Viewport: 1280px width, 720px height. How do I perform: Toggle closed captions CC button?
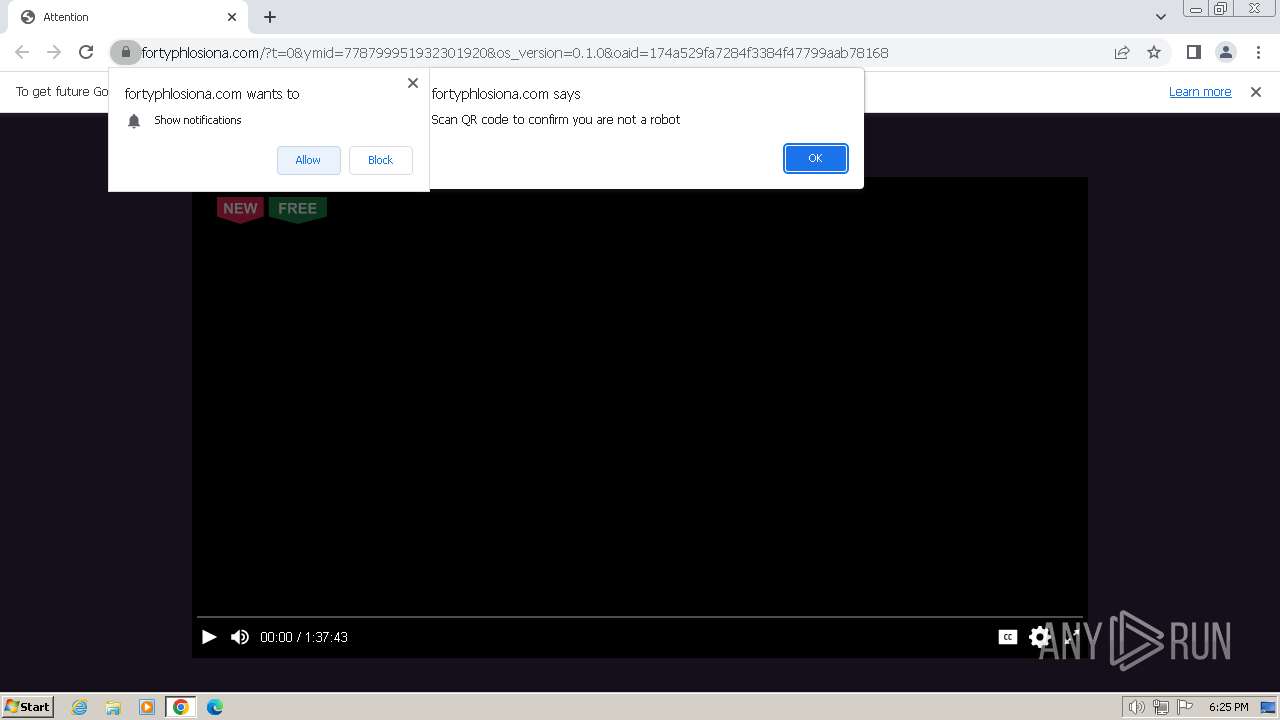[x=1008, y=637]
